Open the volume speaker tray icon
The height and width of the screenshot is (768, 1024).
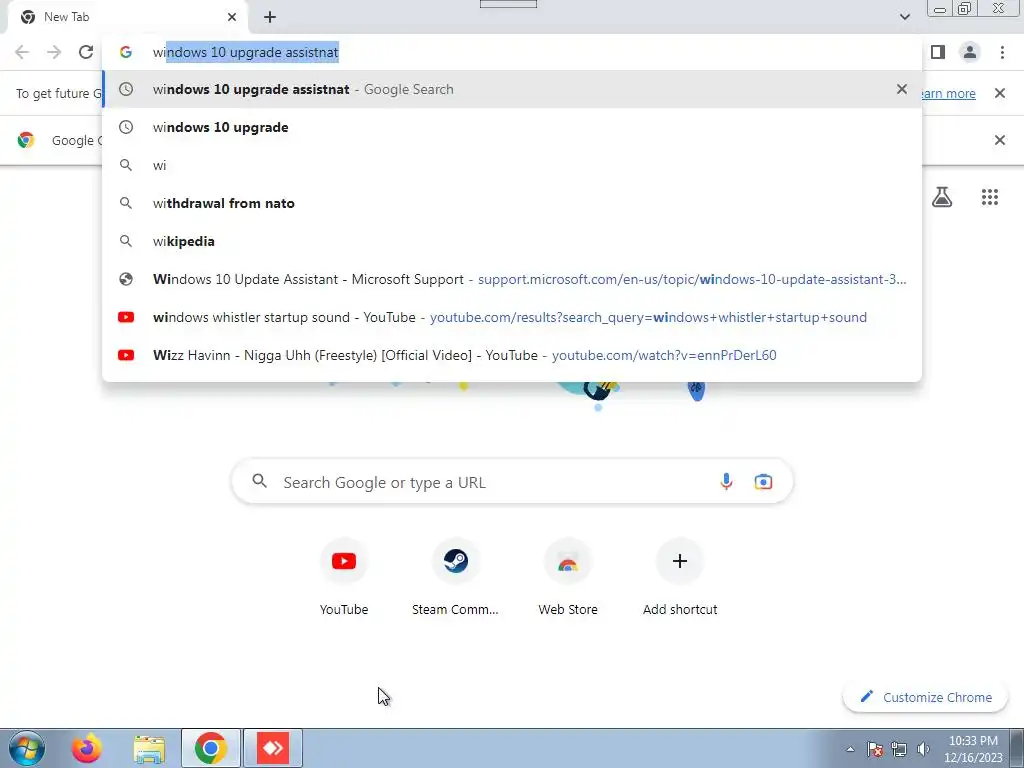923,749
